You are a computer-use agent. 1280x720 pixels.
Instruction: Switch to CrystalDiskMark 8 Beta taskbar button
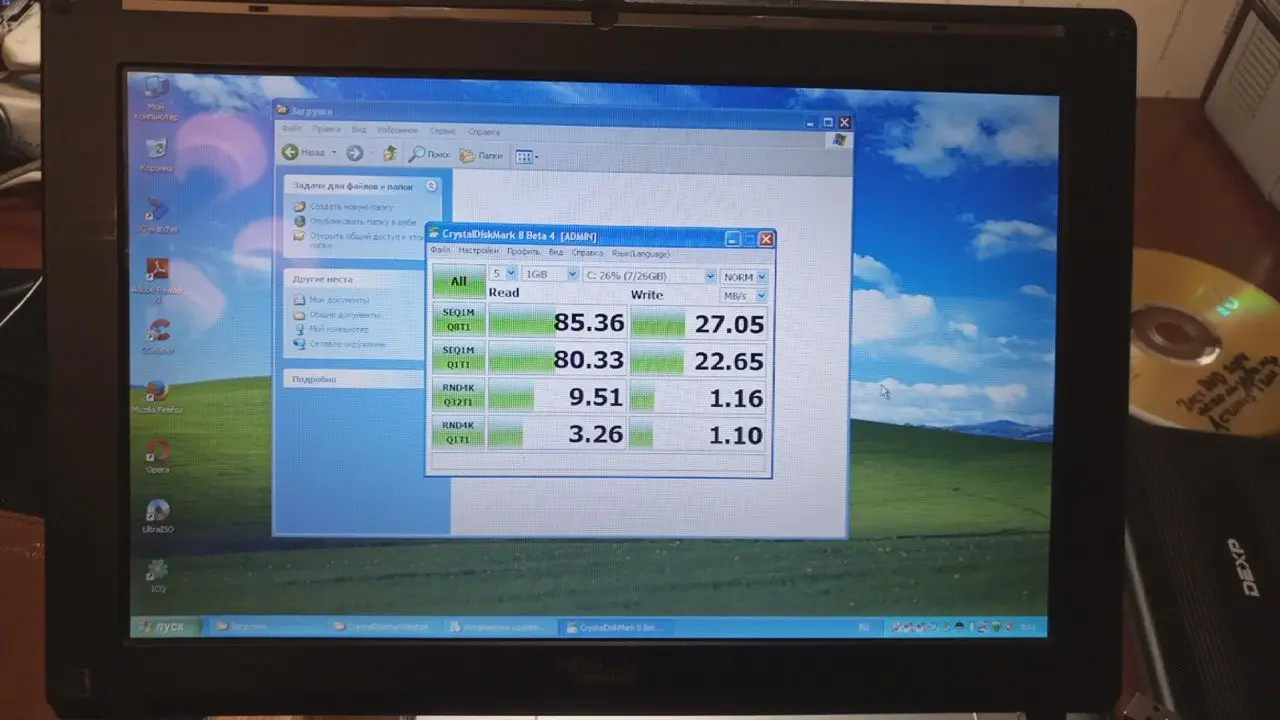point(614,627)
